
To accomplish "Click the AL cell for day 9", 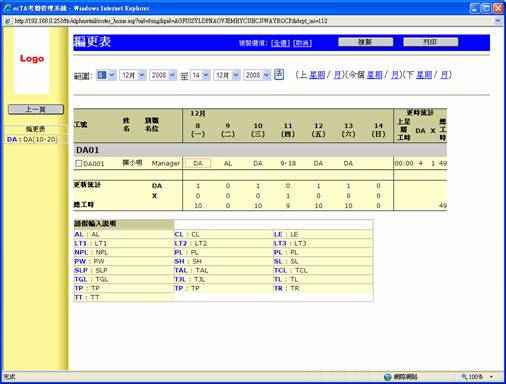I will click(228, 163).
